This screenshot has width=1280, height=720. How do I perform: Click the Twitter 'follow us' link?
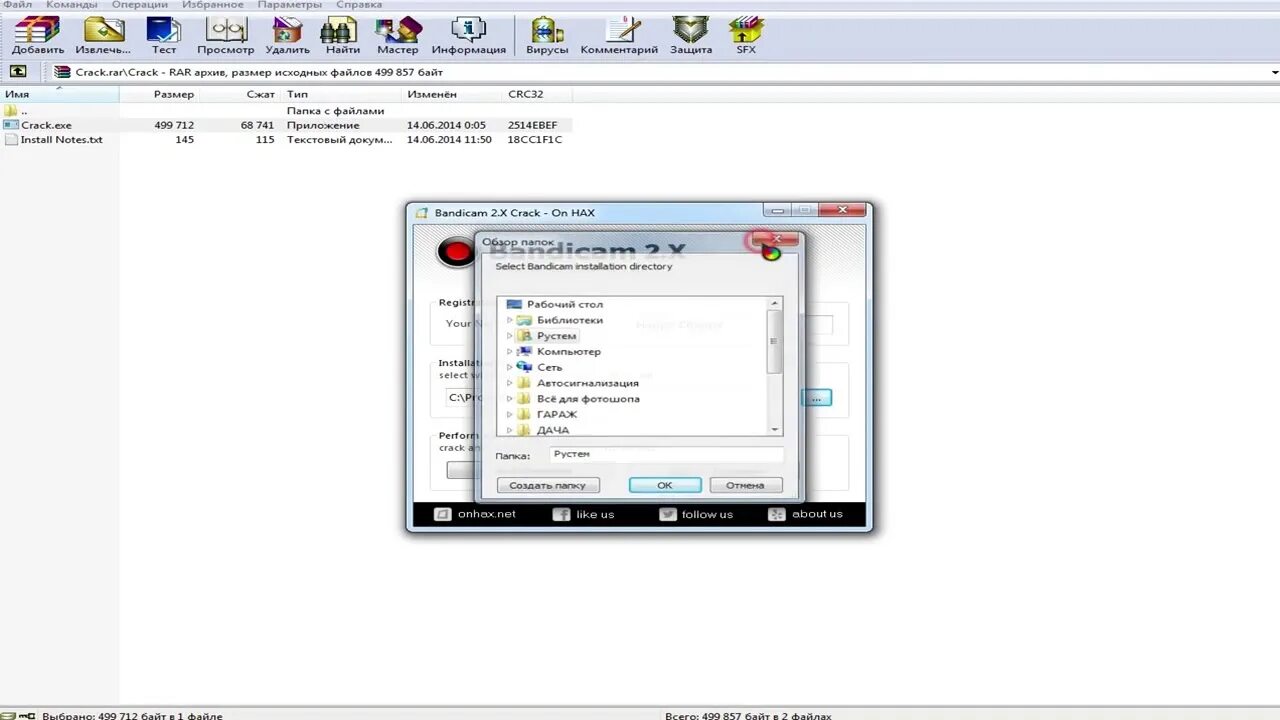(x=696, y=514)
